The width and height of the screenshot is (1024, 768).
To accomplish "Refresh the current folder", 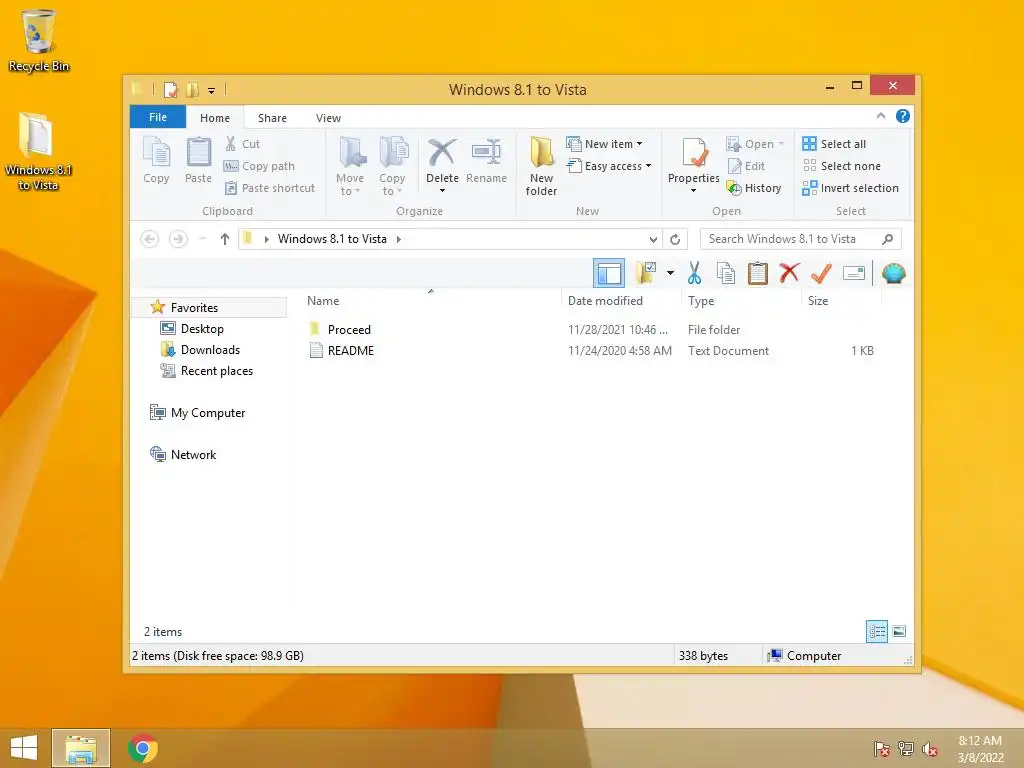I will pos(675,240).
